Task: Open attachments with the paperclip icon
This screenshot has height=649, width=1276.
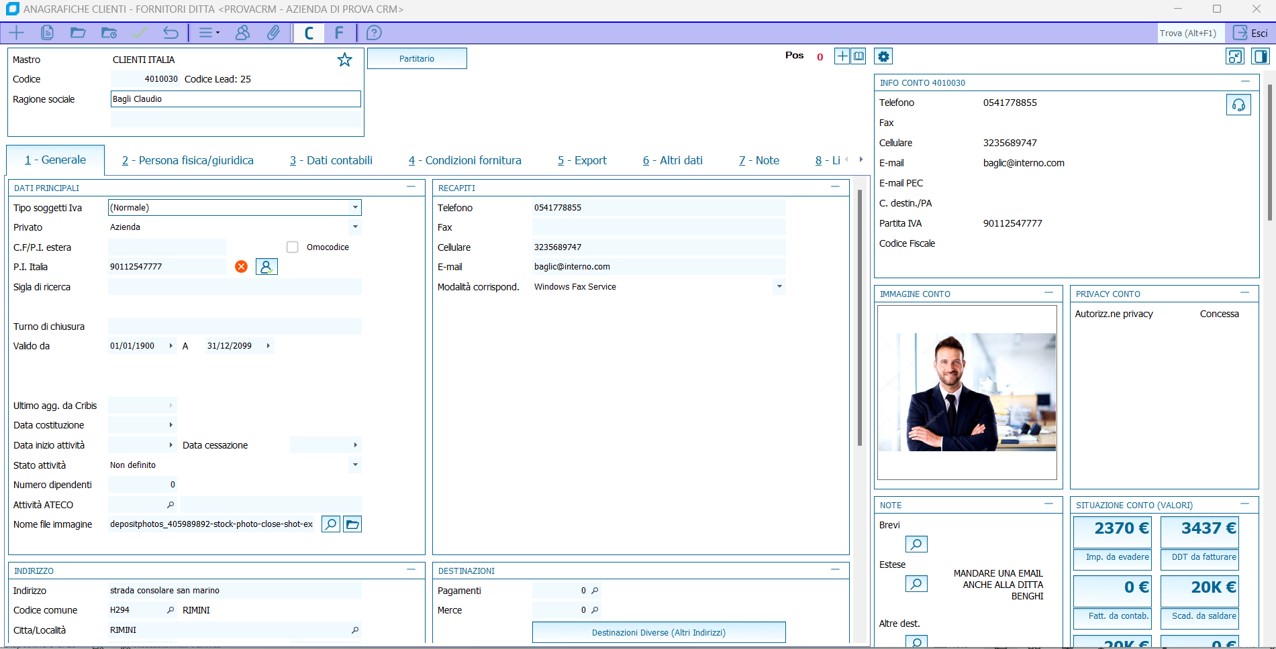Action: tap(273, 33)
